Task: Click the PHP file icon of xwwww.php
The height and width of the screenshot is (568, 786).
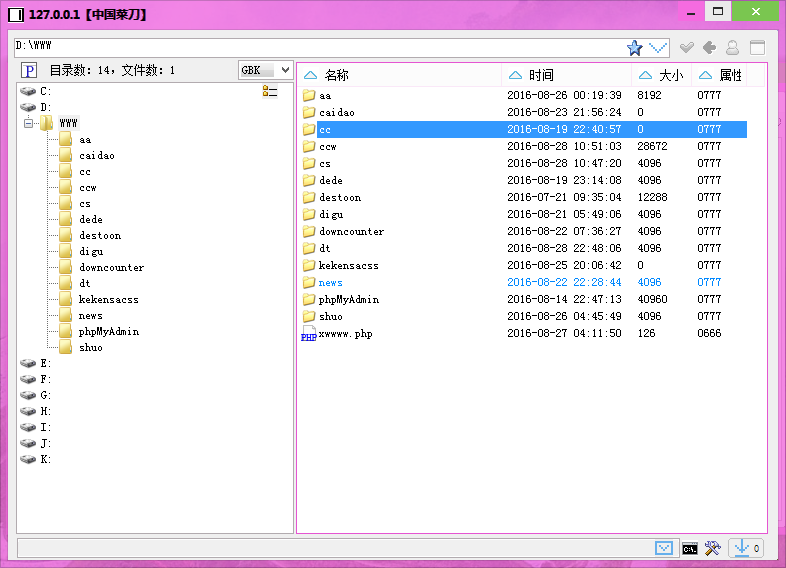Action: point(308,334)
